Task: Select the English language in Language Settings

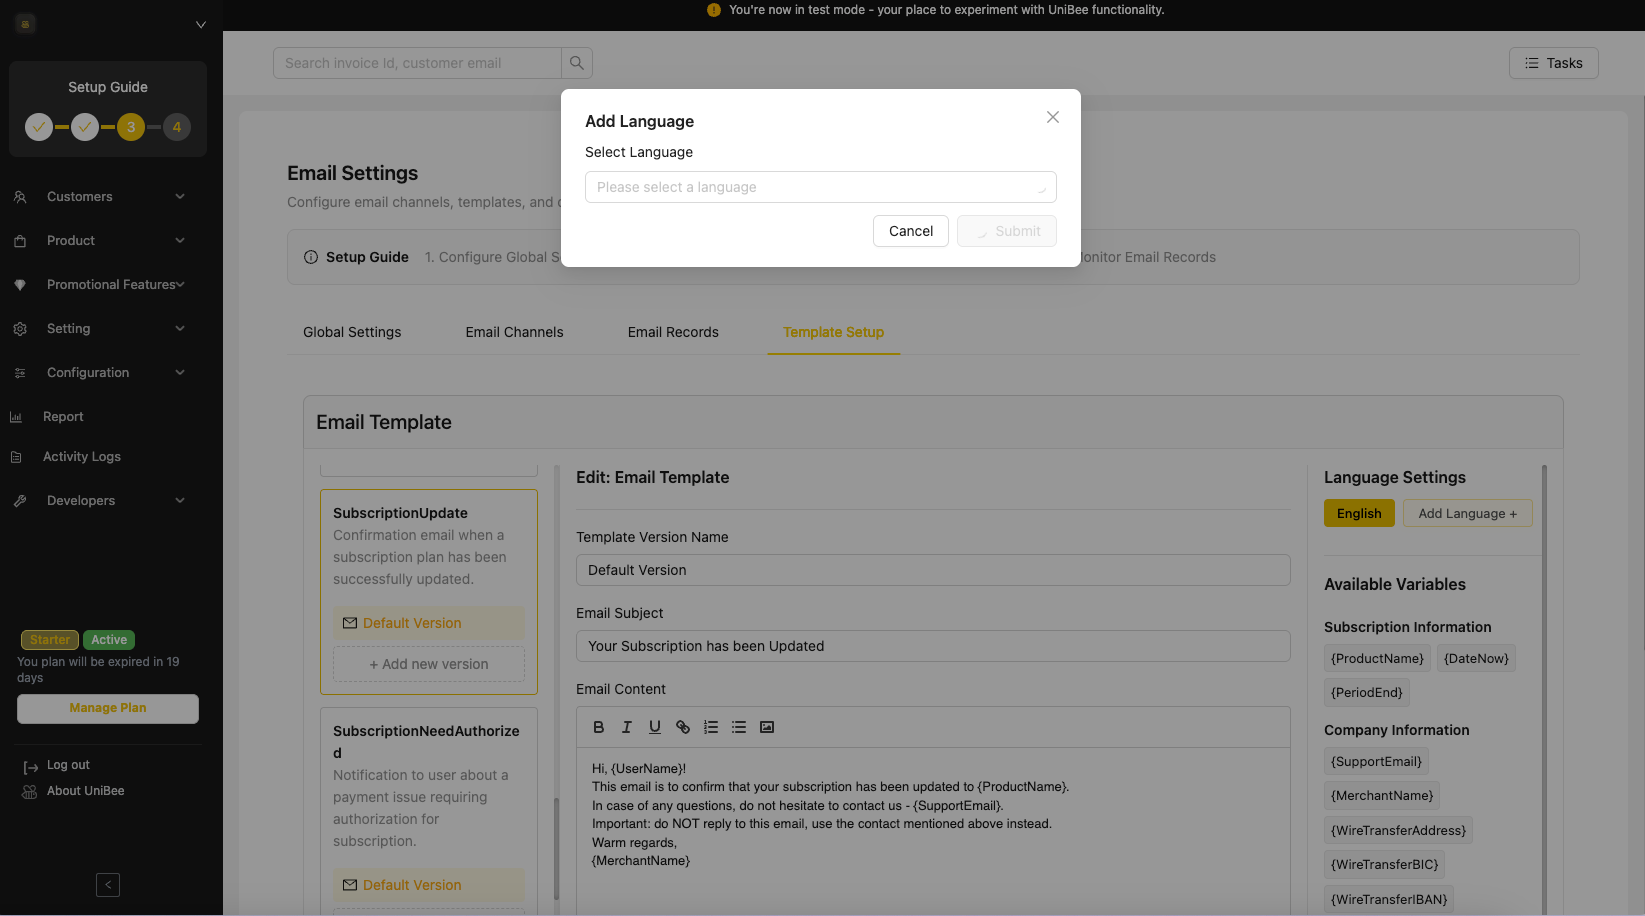Action: 1359,513
